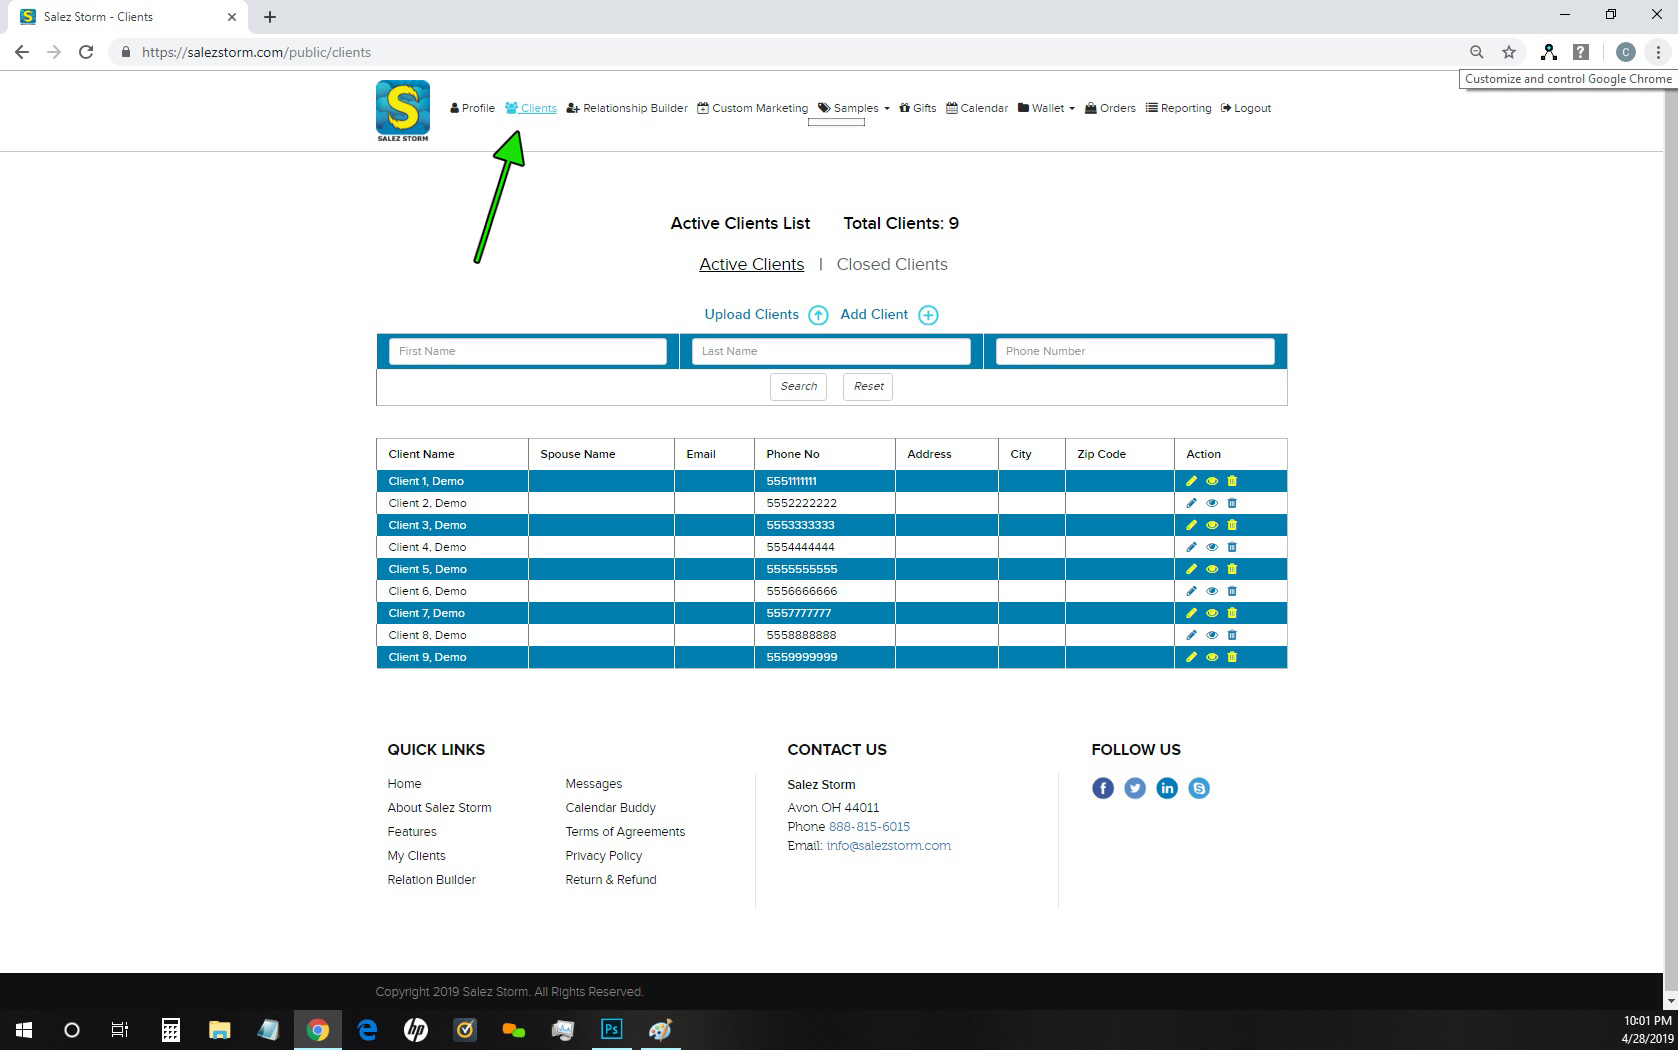Open Photoshop from the Windows taskbar

point(611,1029)
